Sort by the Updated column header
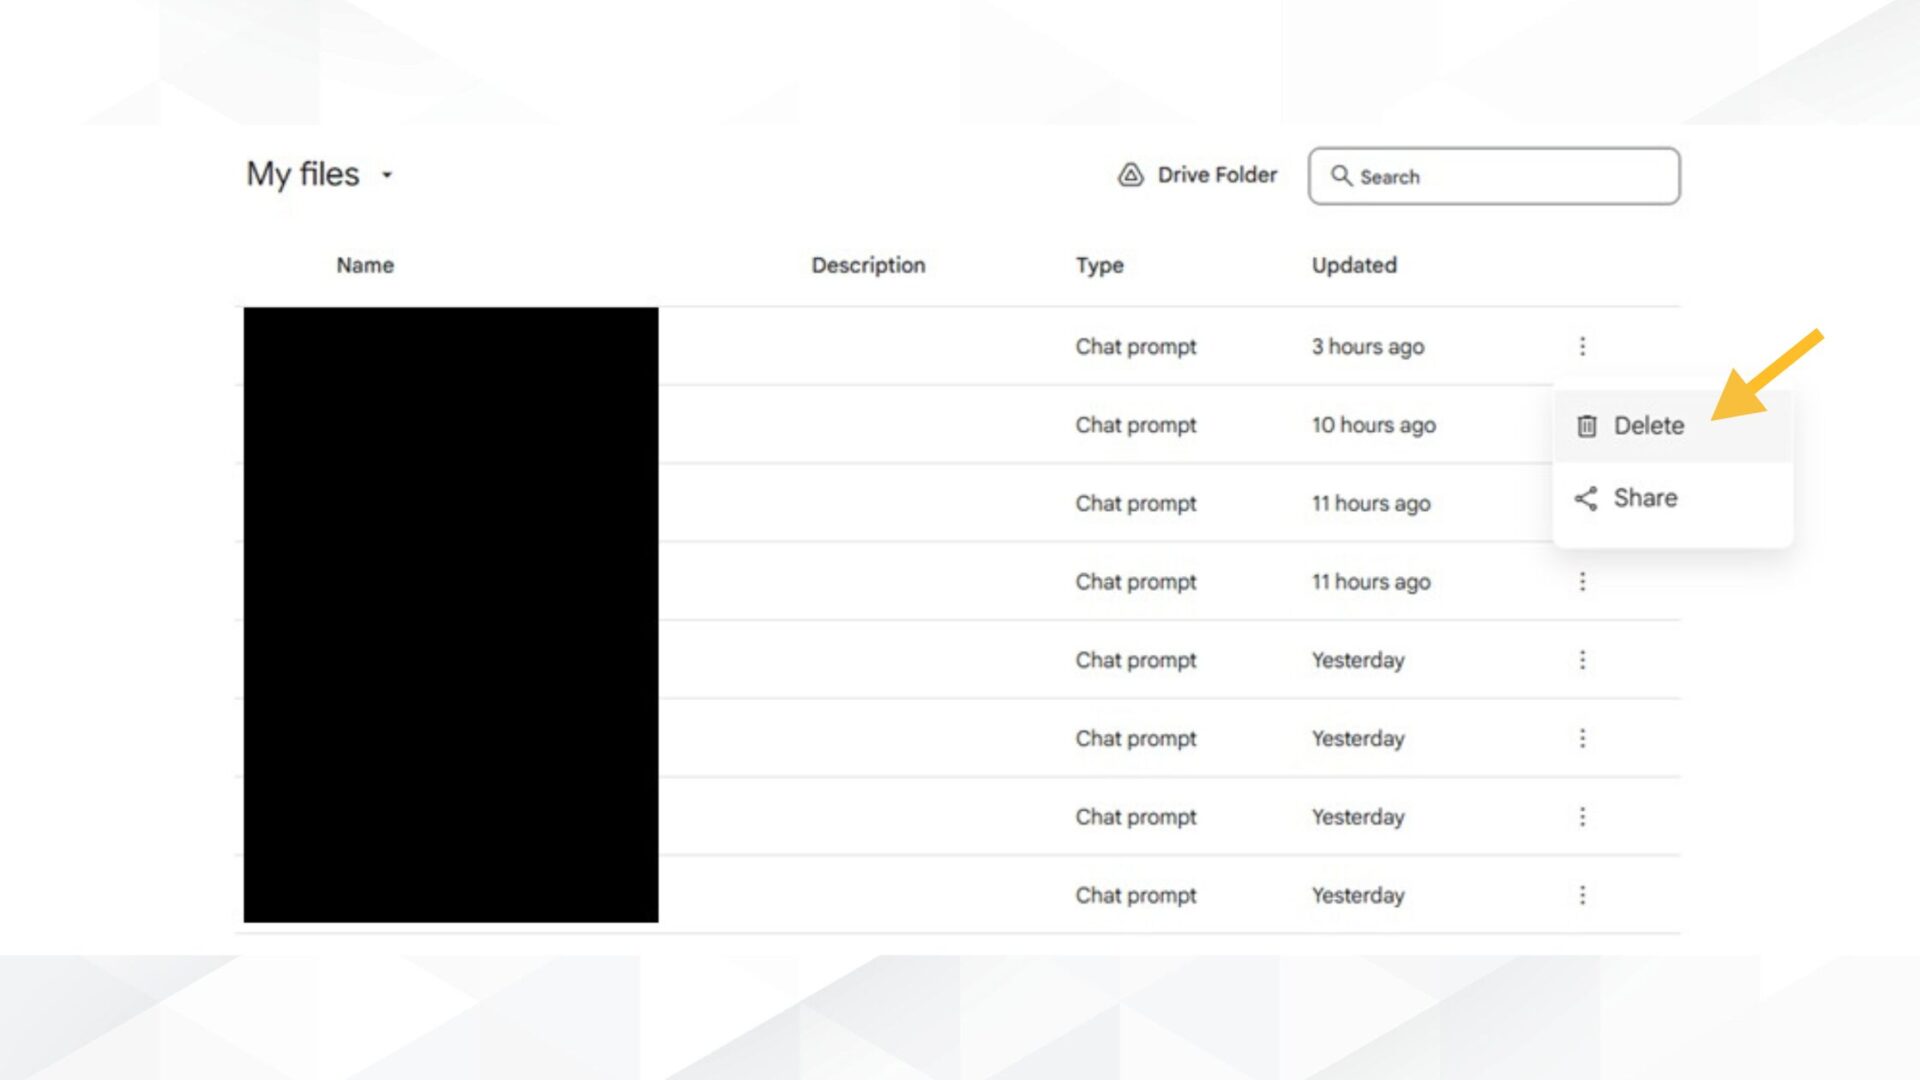The height and width of the screenshot is (1080, 1920). (x=1354, y=265)
